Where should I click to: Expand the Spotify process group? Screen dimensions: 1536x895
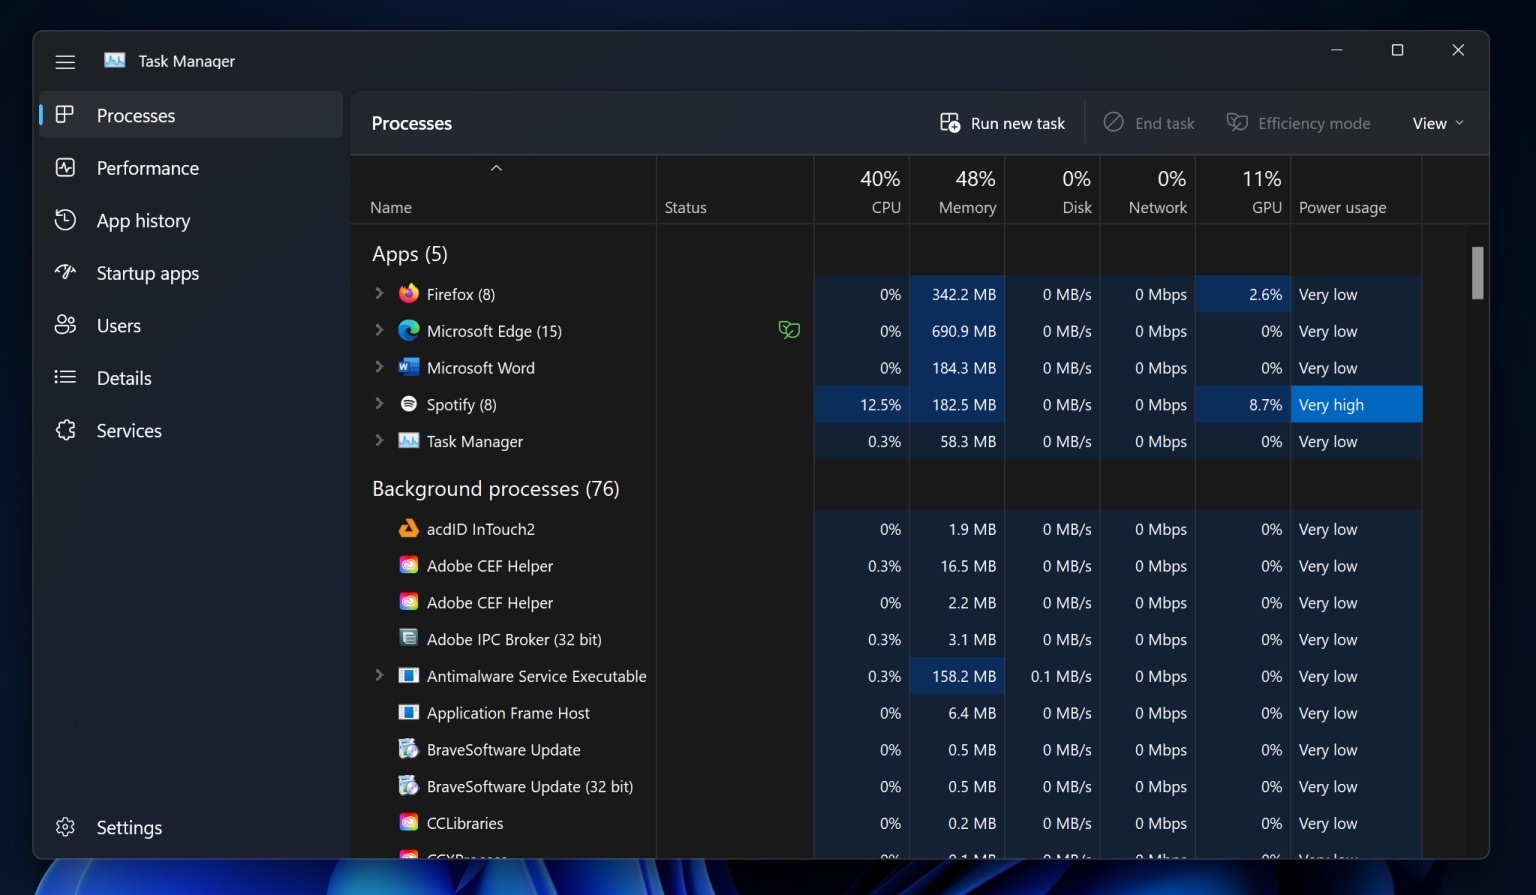(379, 403)
